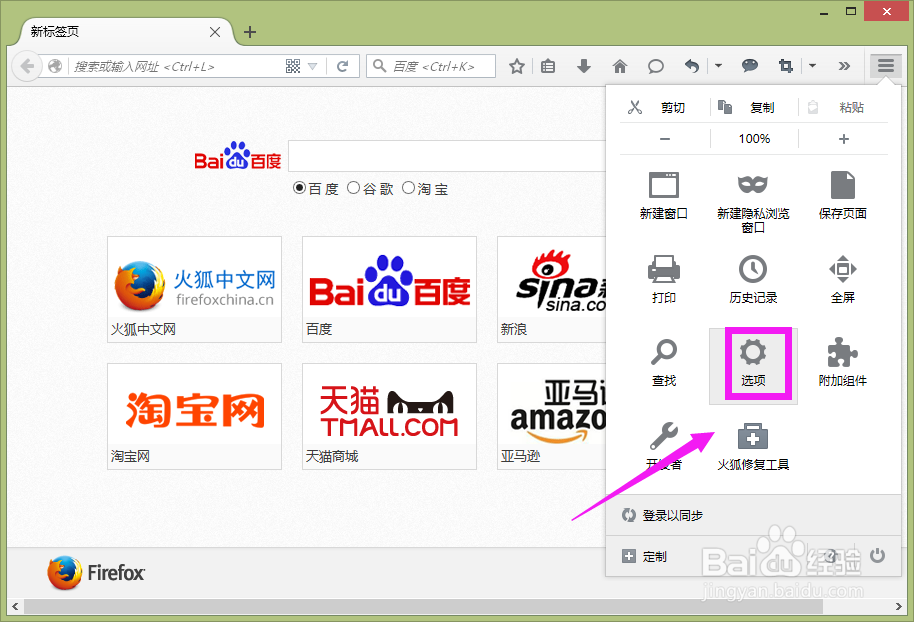This screenshot has height=622, width=914.
Task: Click the horizontal scrollbar right arrow
Action: 898,606
